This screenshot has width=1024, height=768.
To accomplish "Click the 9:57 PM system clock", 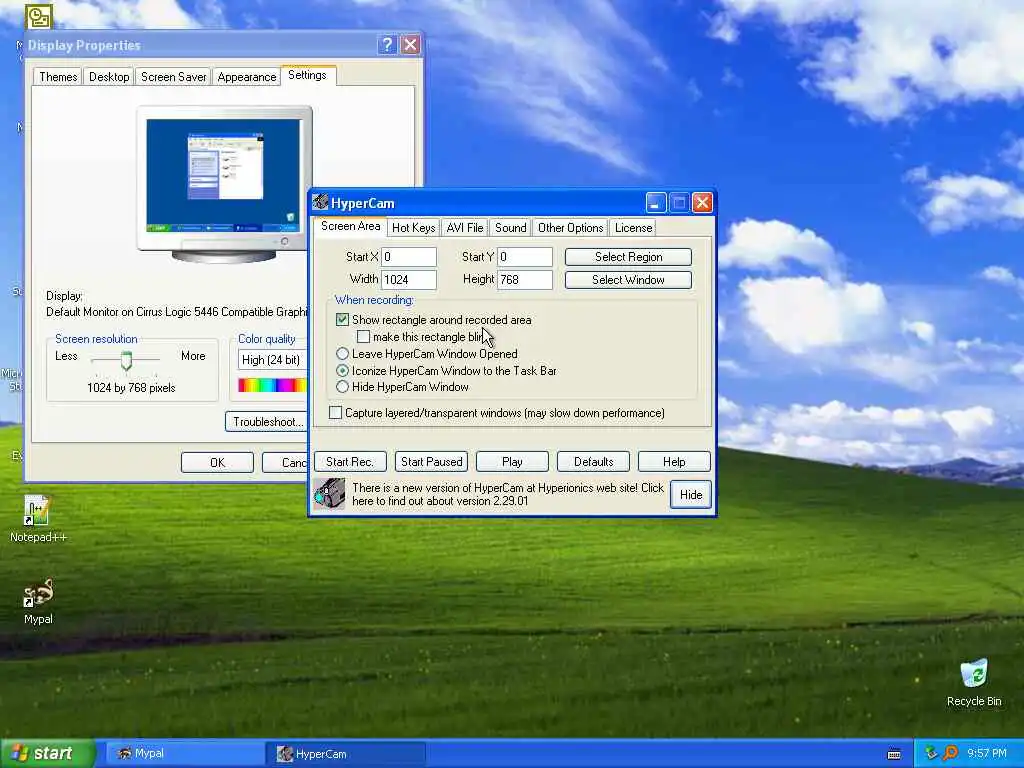I will (987, 753).
